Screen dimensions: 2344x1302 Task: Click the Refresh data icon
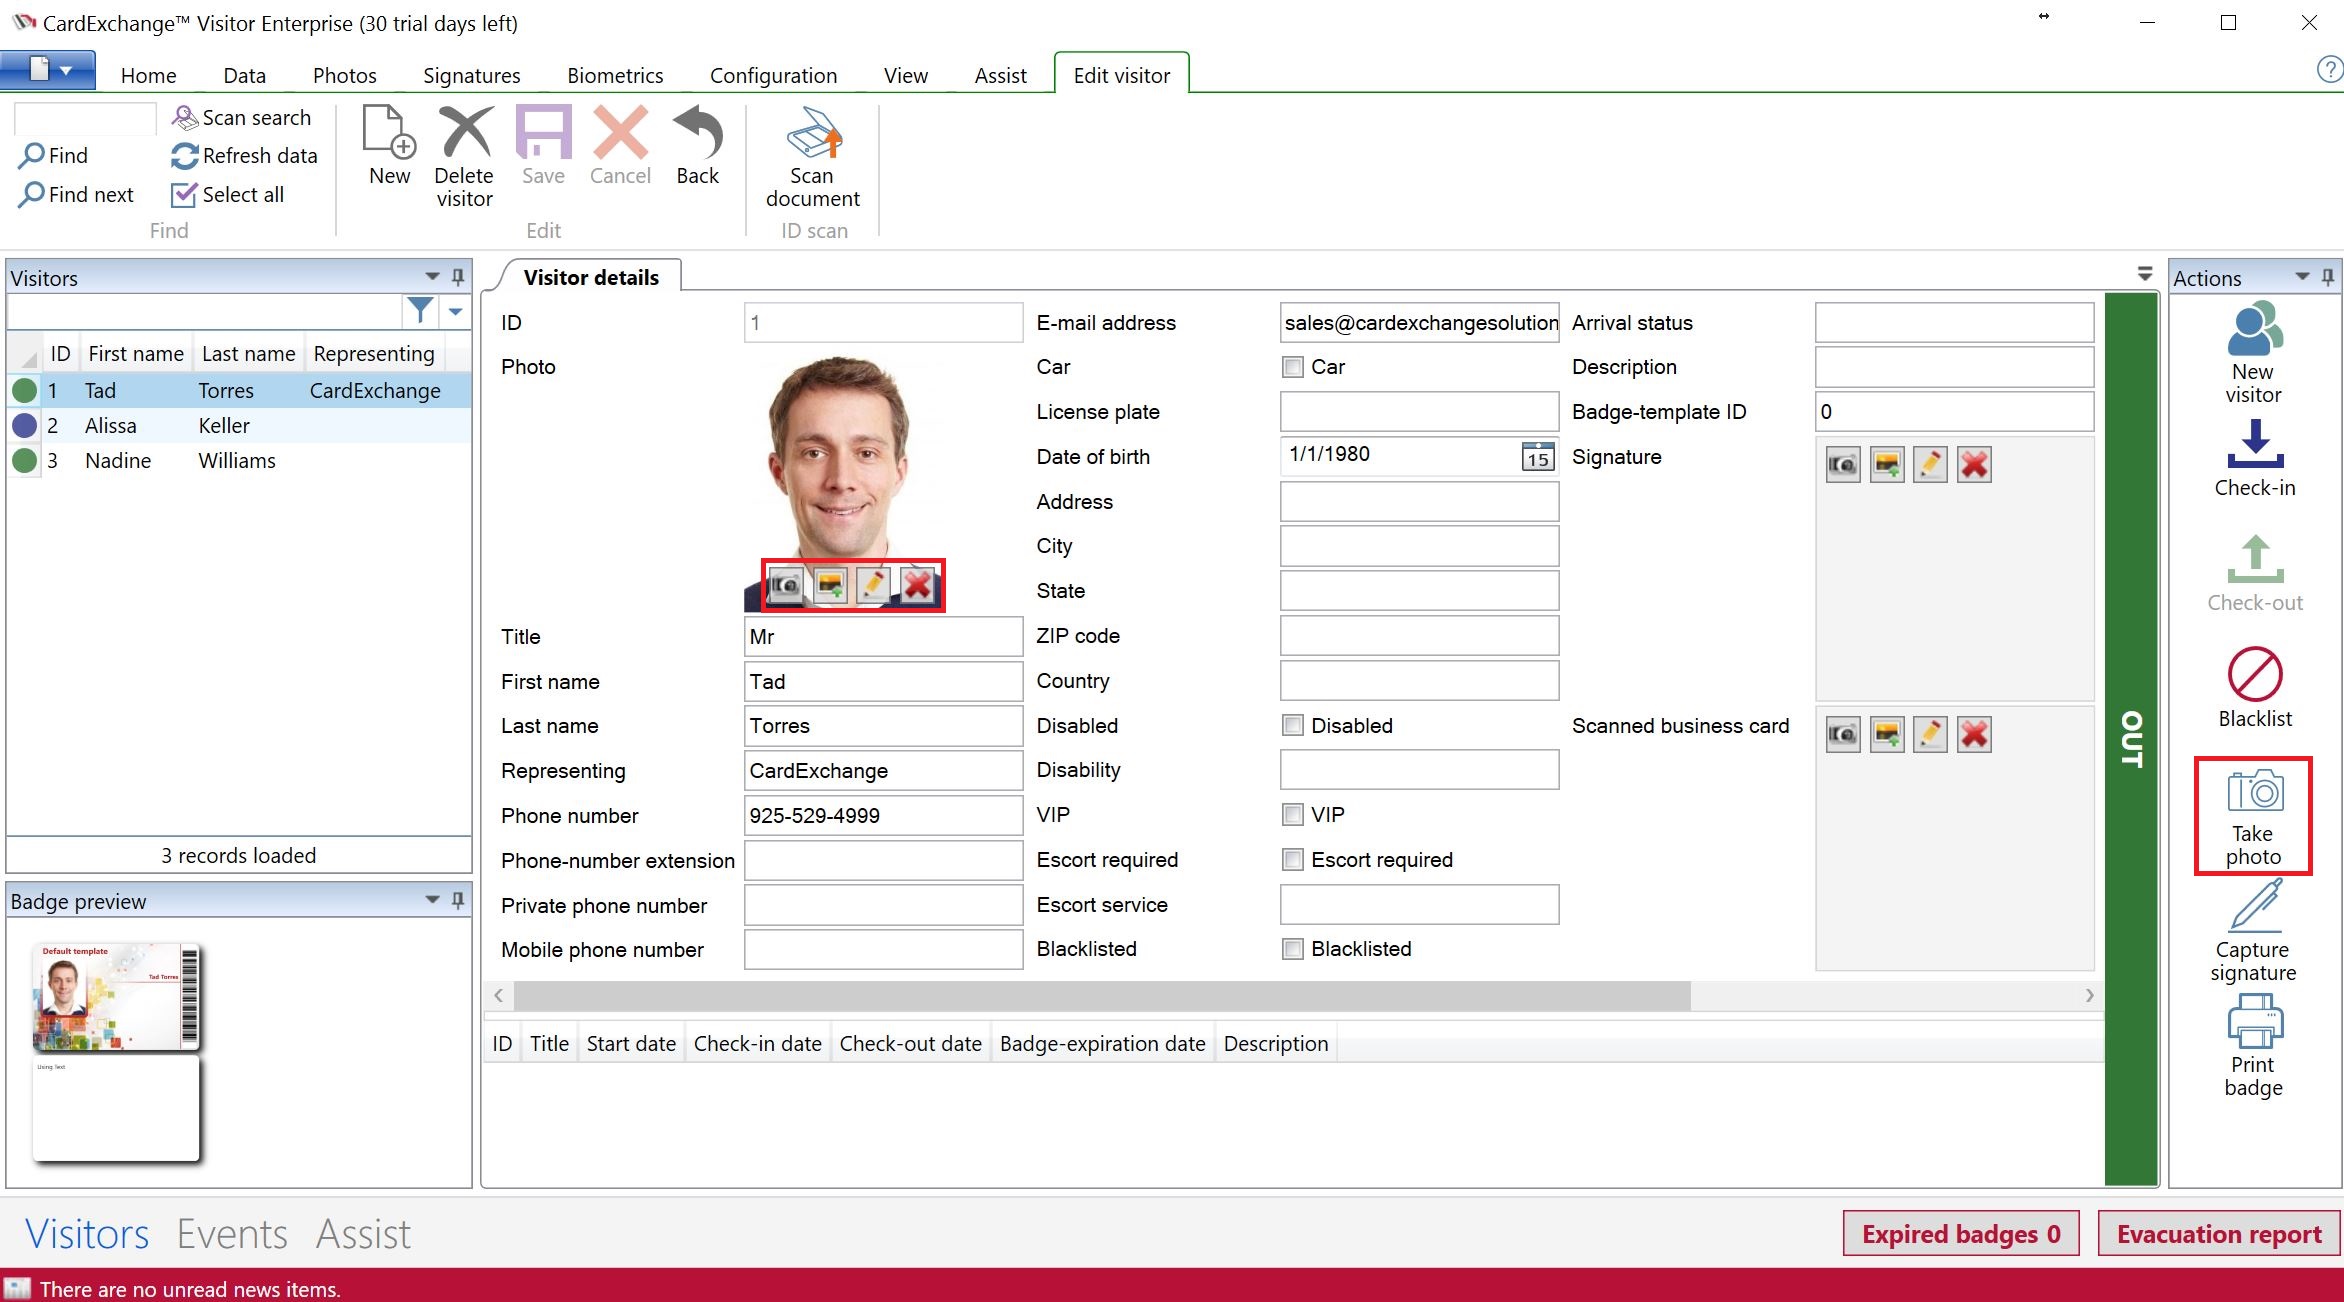185,156
